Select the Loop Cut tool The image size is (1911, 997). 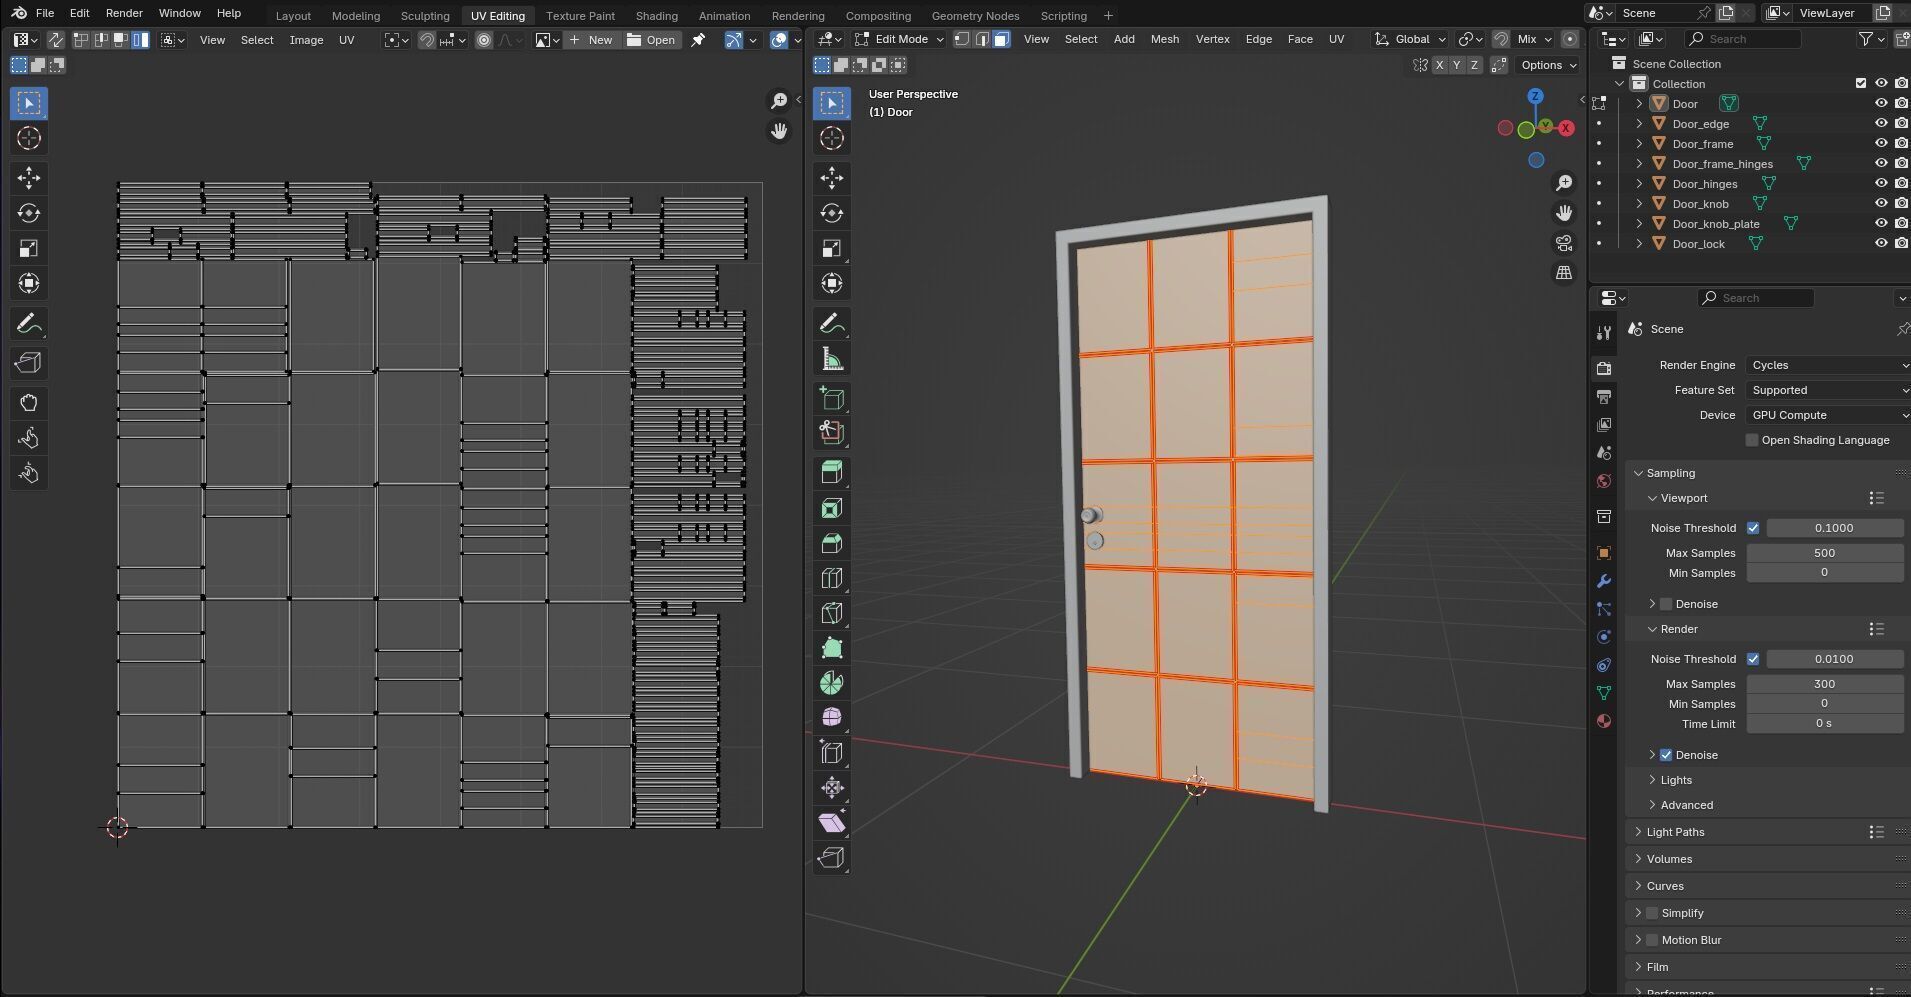[832, 578]
